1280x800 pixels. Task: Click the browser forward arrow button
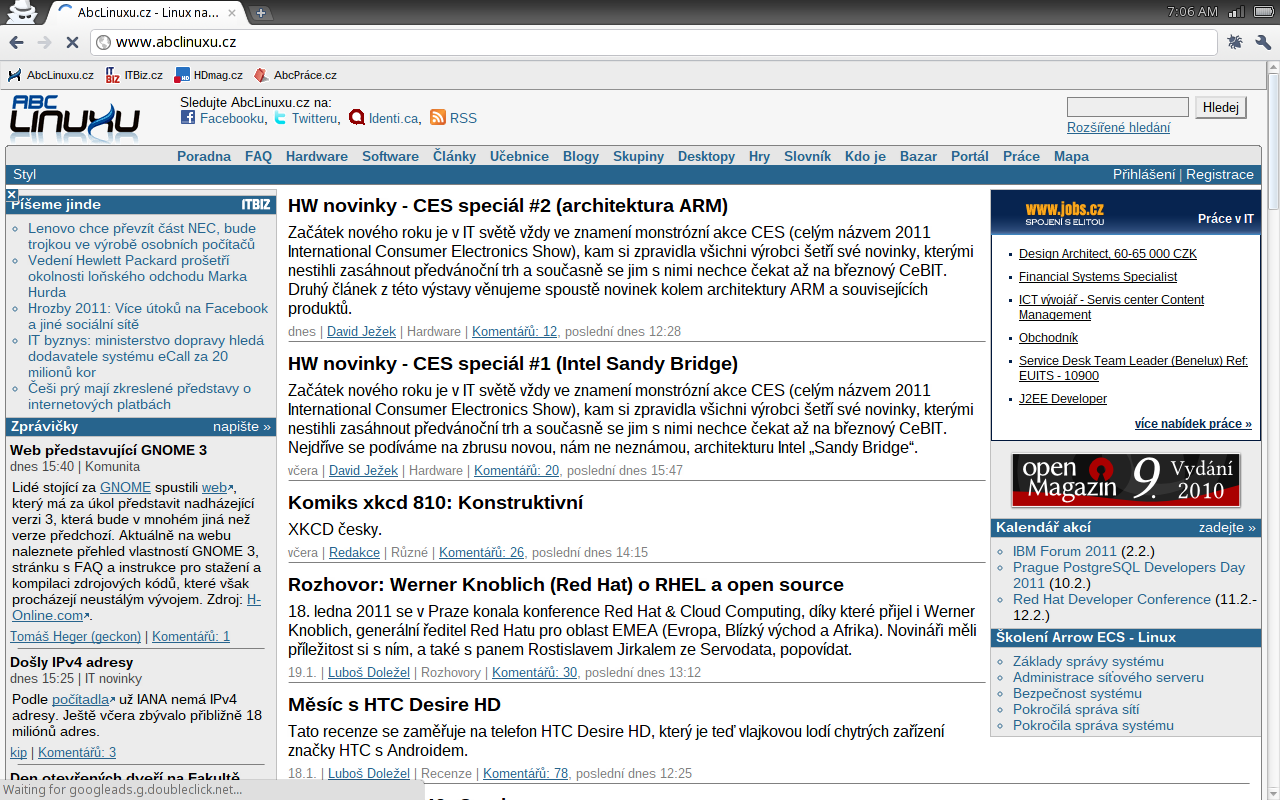[44, 42]
